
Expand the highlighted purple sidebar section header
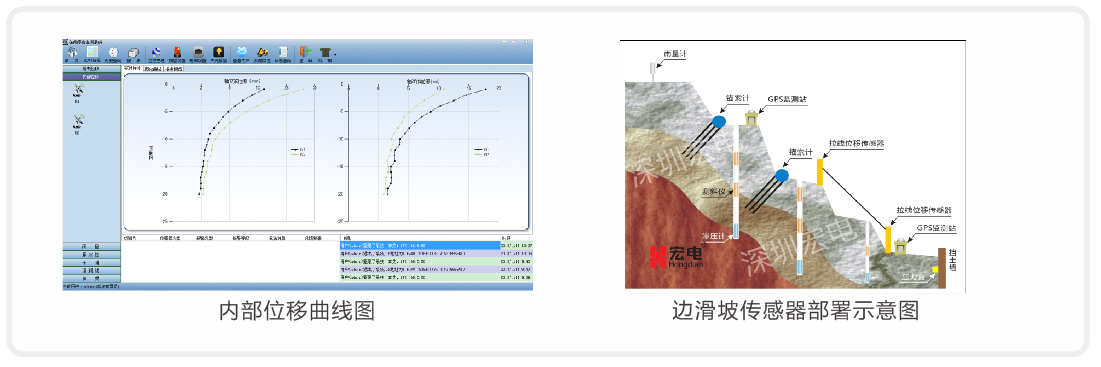(91, 76)
